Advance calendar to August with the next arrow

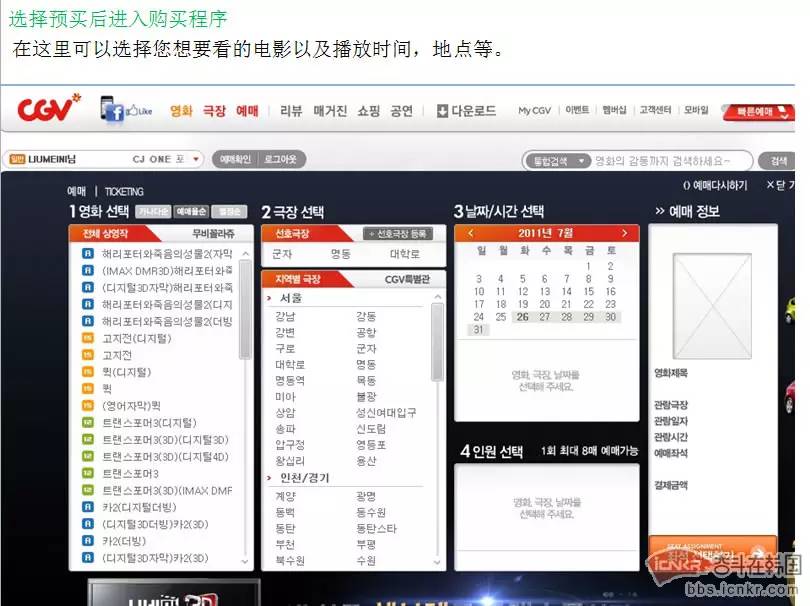[625, 233]
